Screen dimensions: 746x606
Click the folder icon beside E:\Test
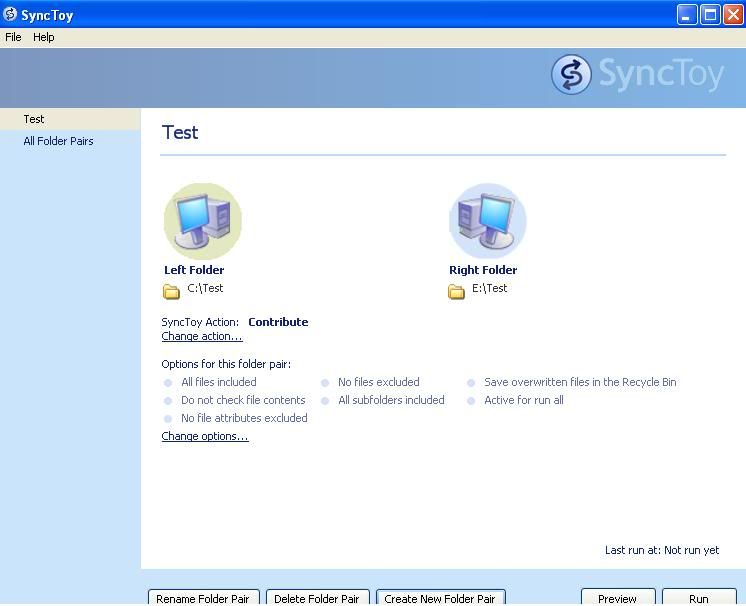[456, 291]
